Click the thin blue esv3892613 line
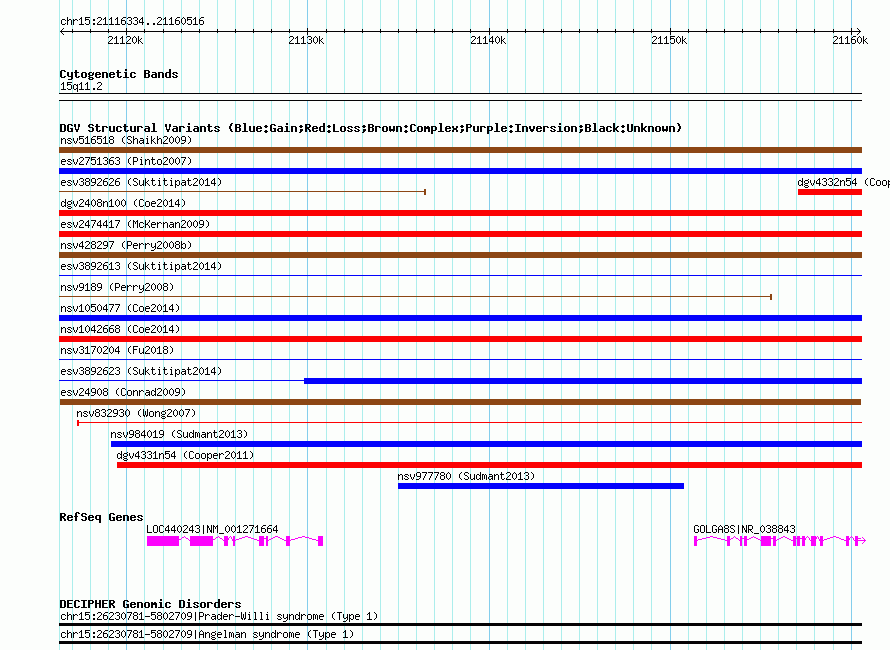Image resolution: width=890 pixels, height=650 pixels. click(x=460, y=276)
